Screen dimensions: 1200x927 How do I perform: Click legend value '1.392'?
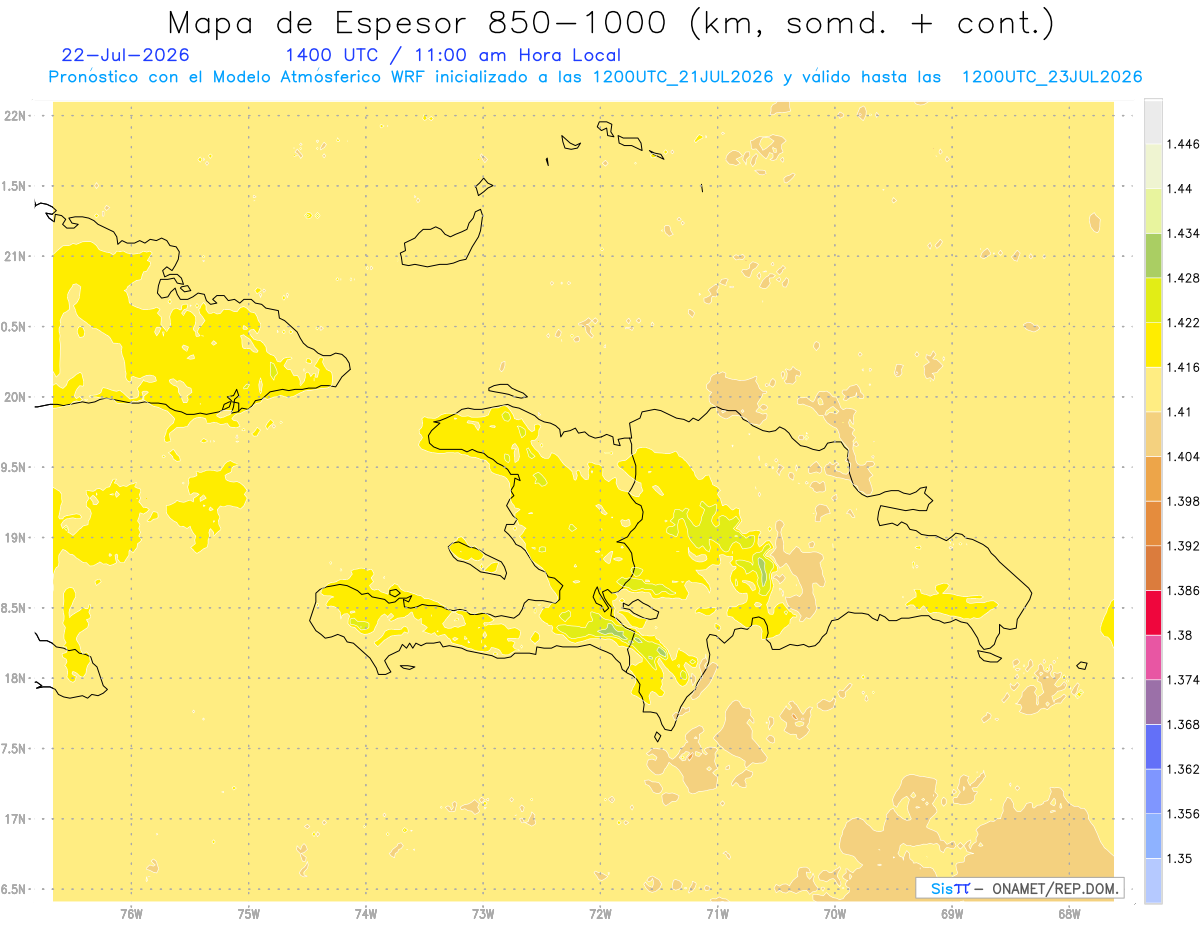pos(1184,546)
